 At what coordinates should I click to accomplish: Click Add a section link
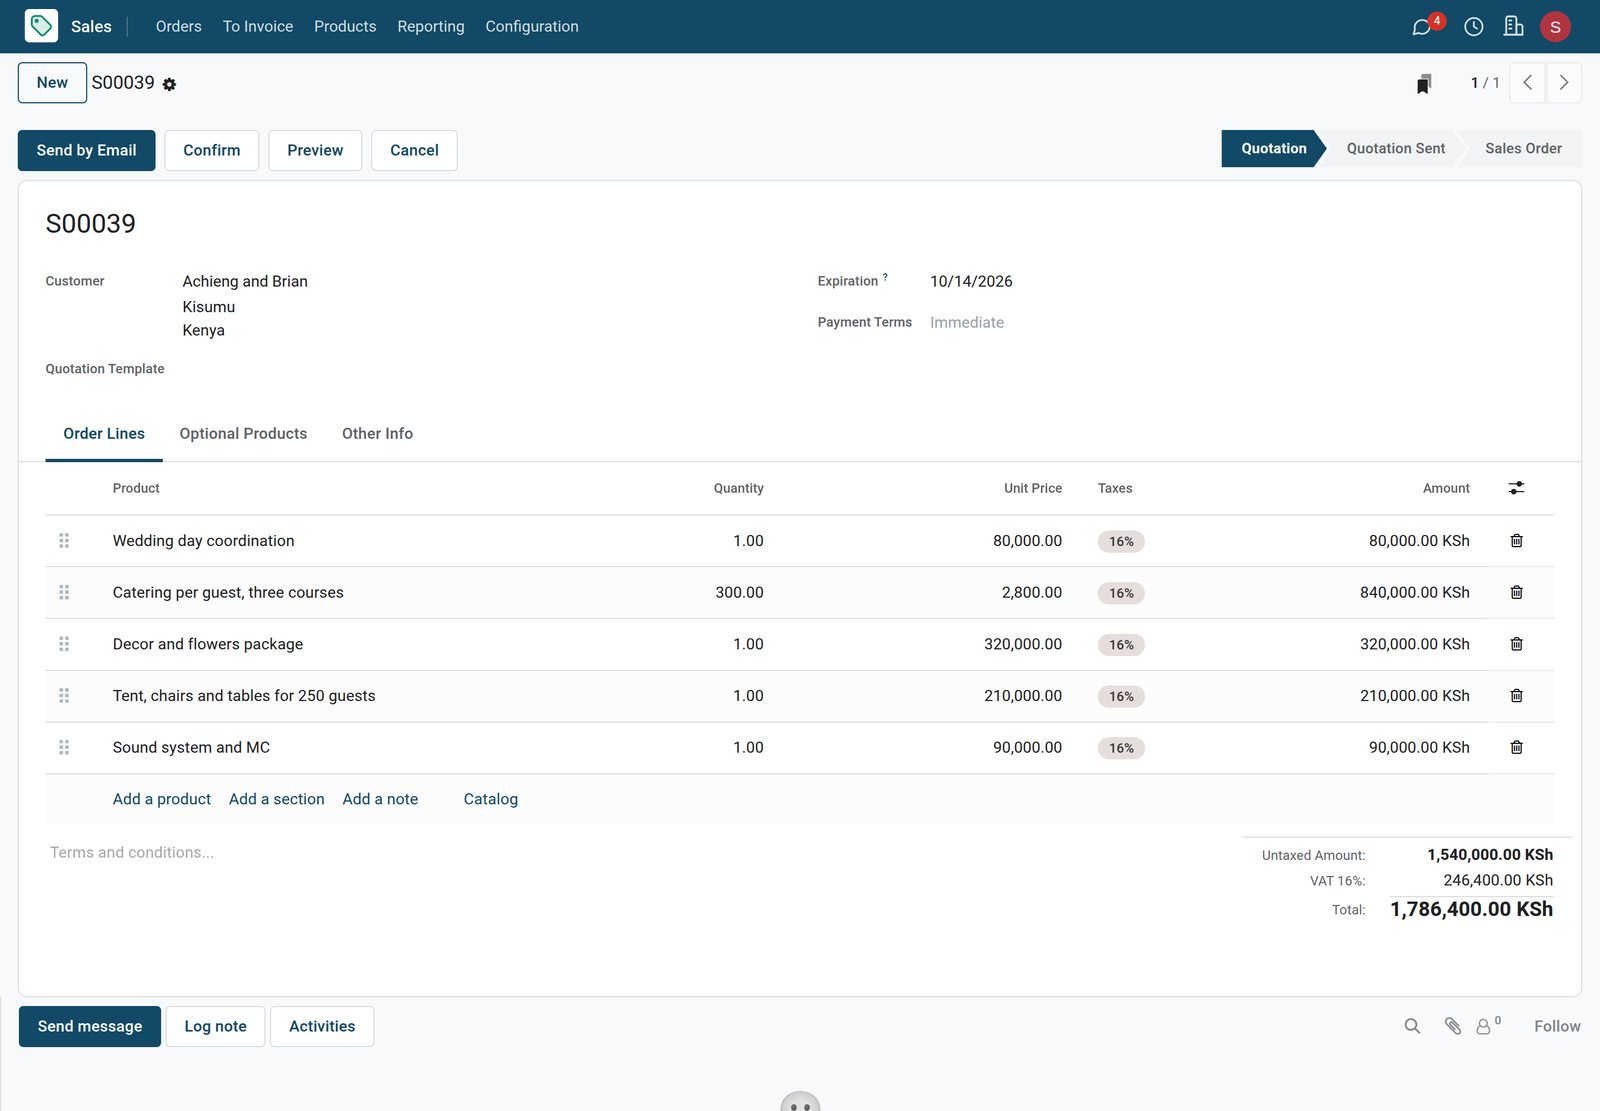[277, 799]
